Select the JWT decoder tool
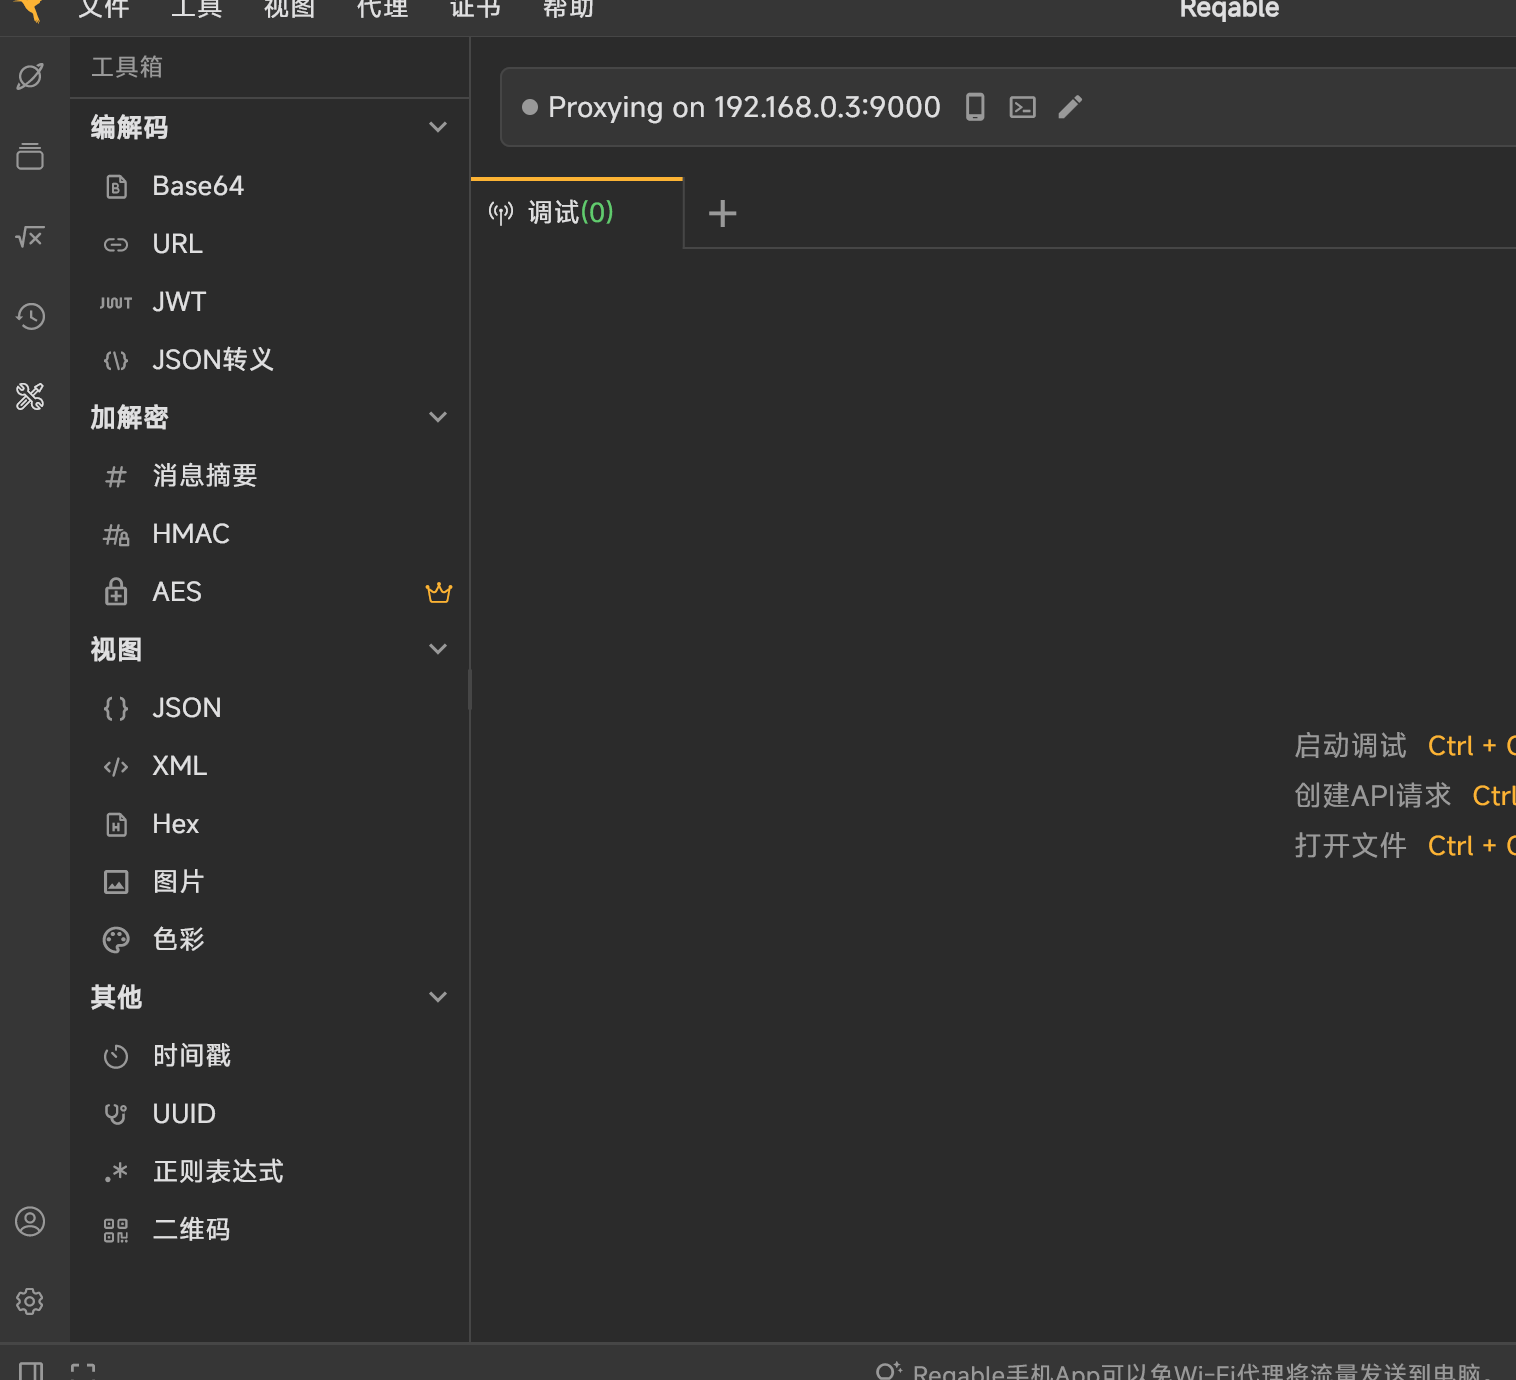 pos(178,301)
